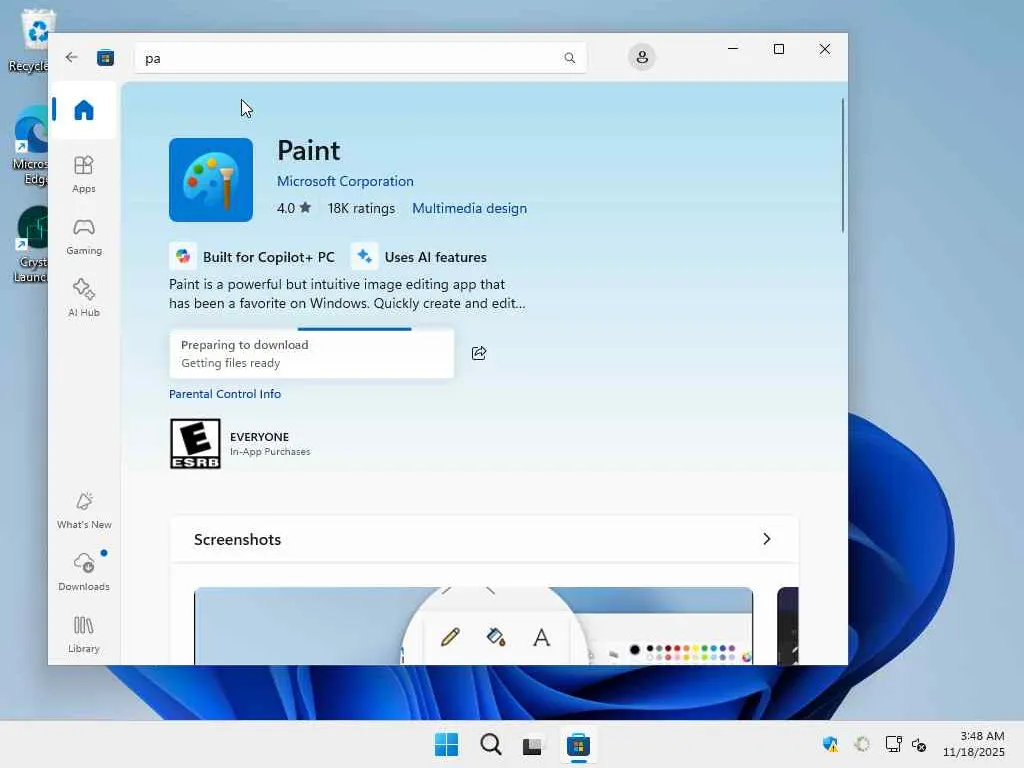
Task: Expand Screenshots with the chevron arrow
Action: click(x=767, y=539)
